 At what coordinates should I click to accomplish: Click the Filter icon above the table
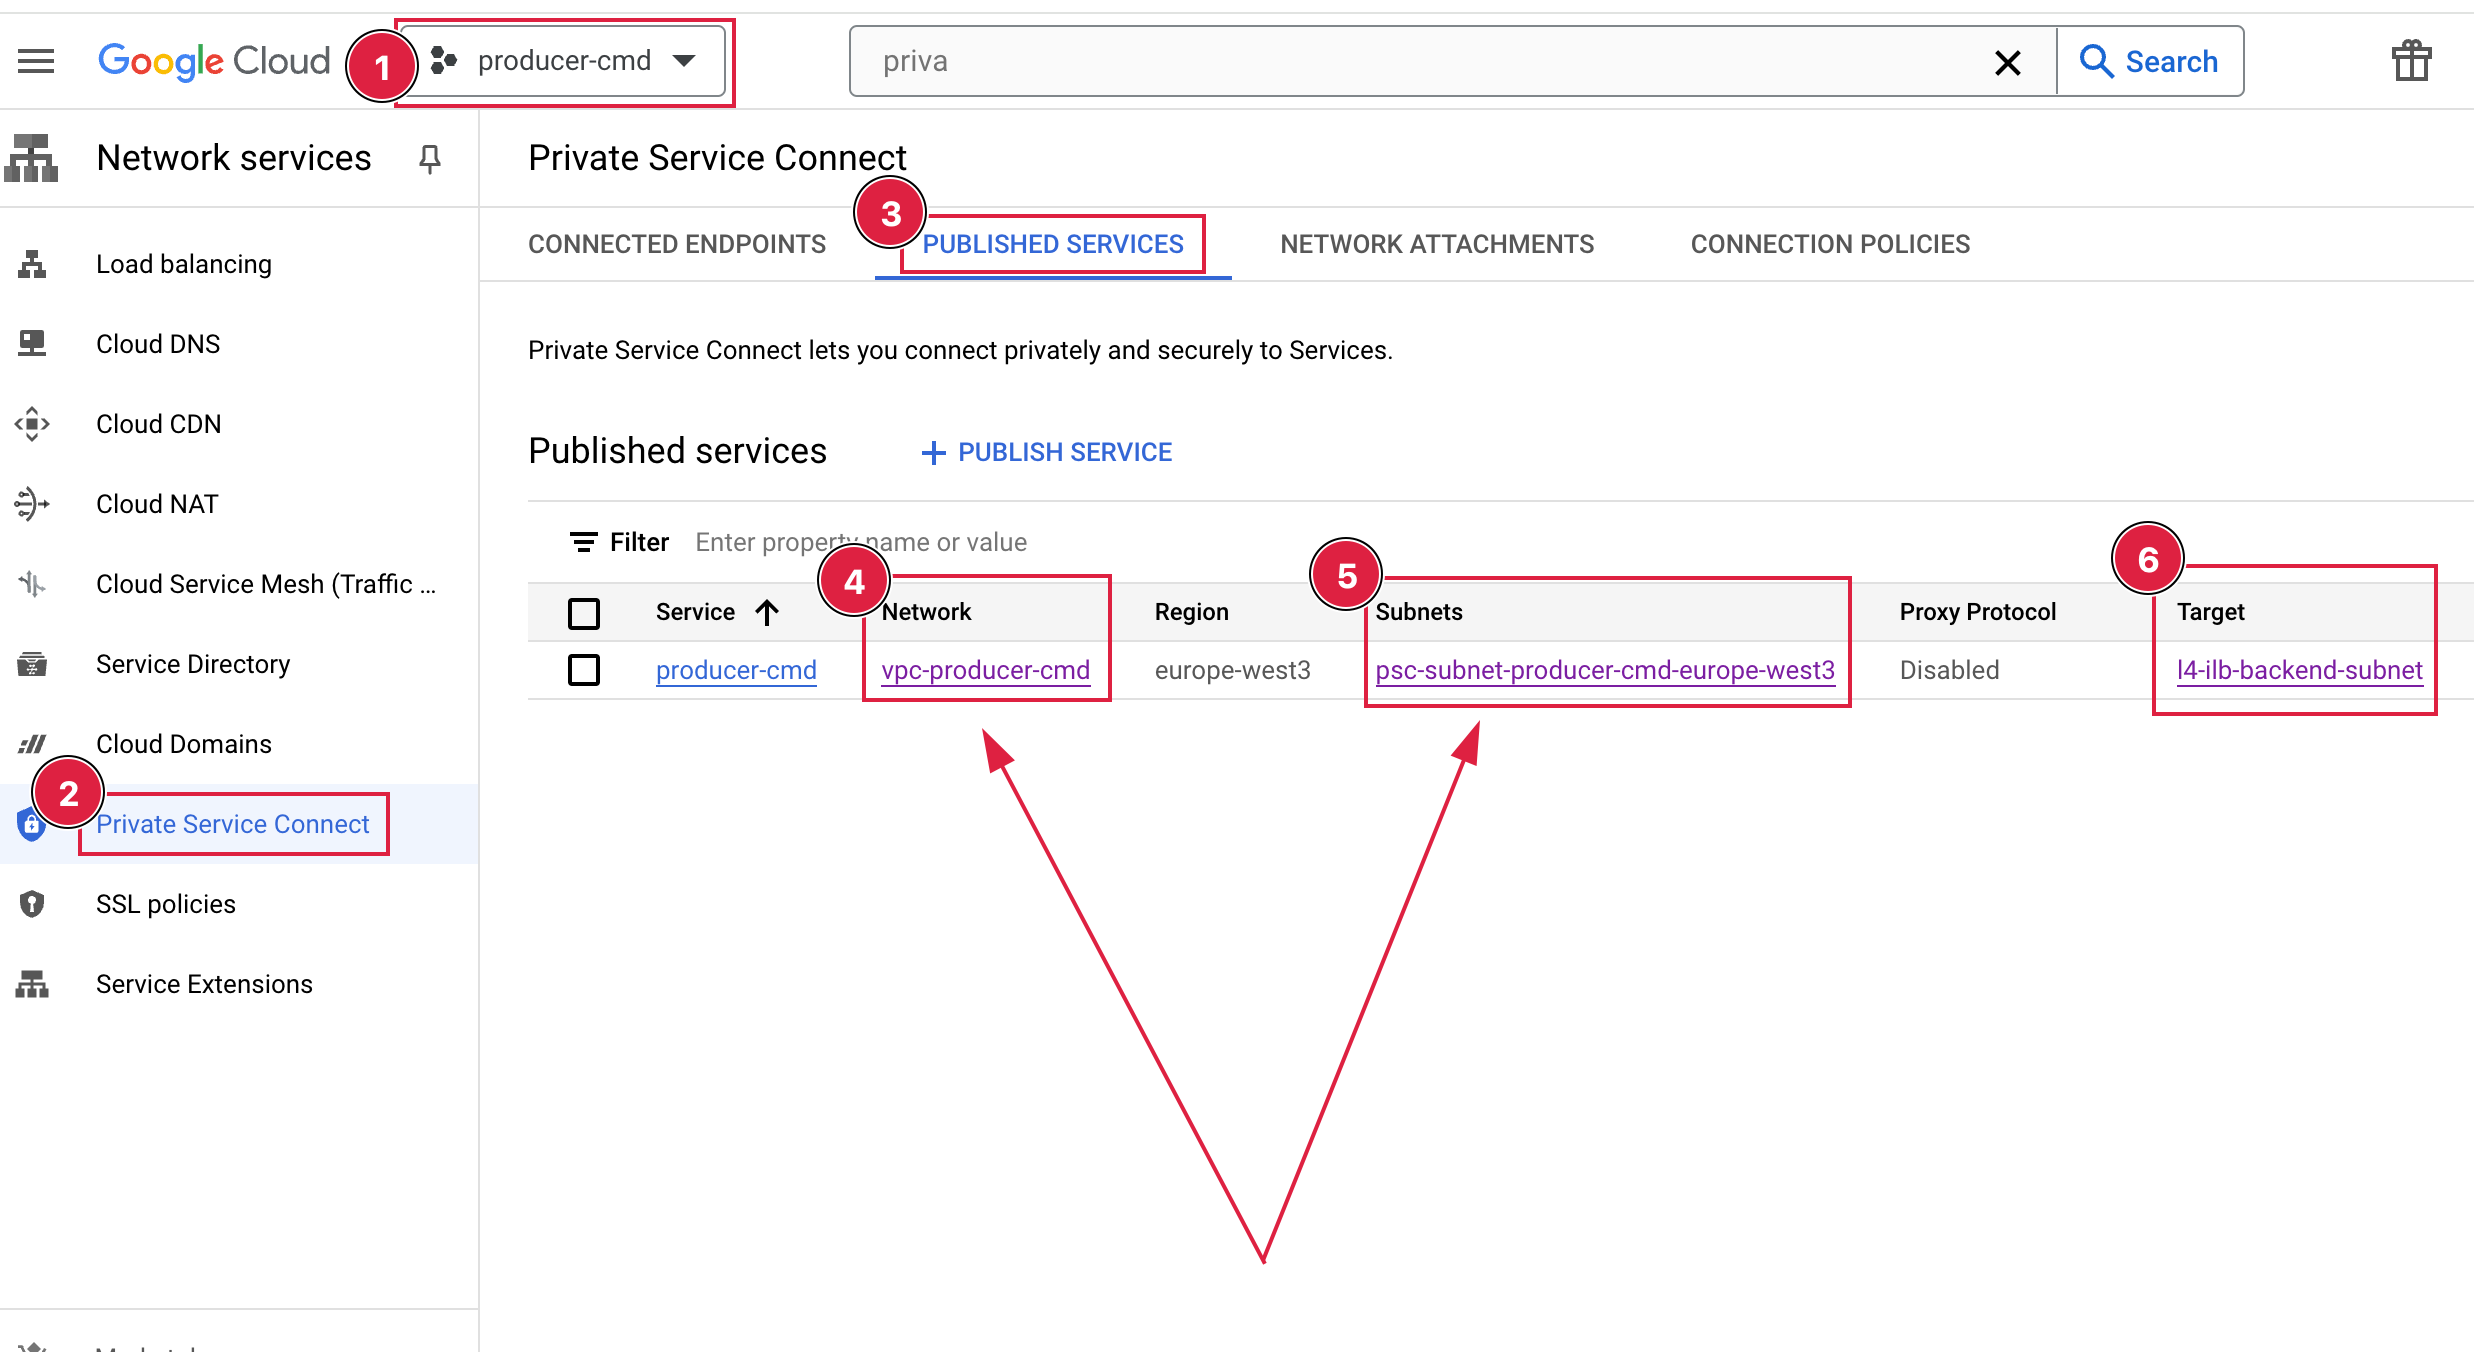tap(584, 542)
